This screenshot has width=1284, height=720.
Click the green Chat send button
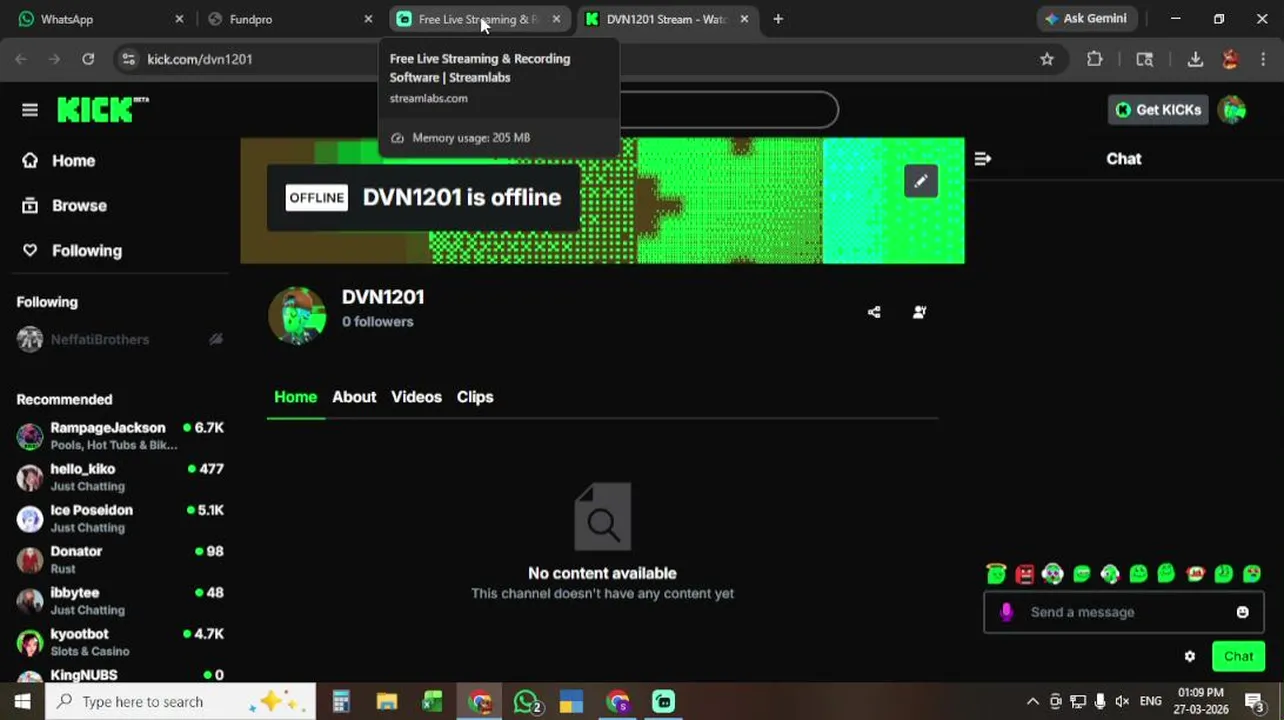pyautogui.click(x=1238, y=657)
